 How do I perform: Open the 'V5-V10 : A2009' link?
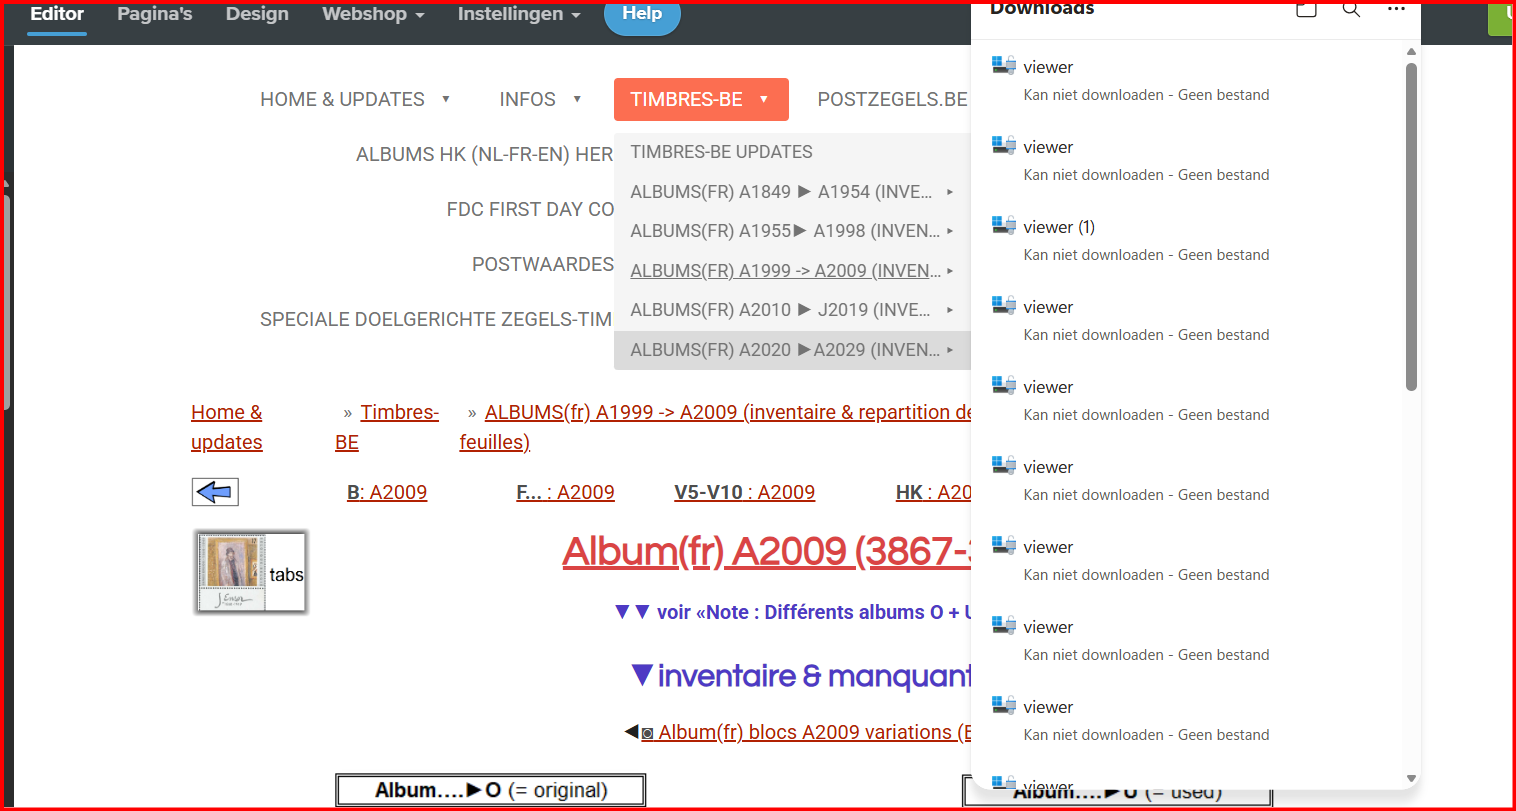click(745, 492)
